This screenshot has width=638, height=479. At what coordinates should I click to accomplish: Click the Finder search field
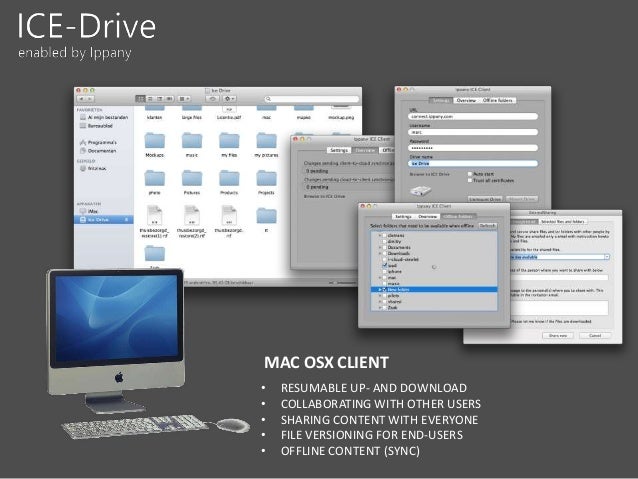311,99
